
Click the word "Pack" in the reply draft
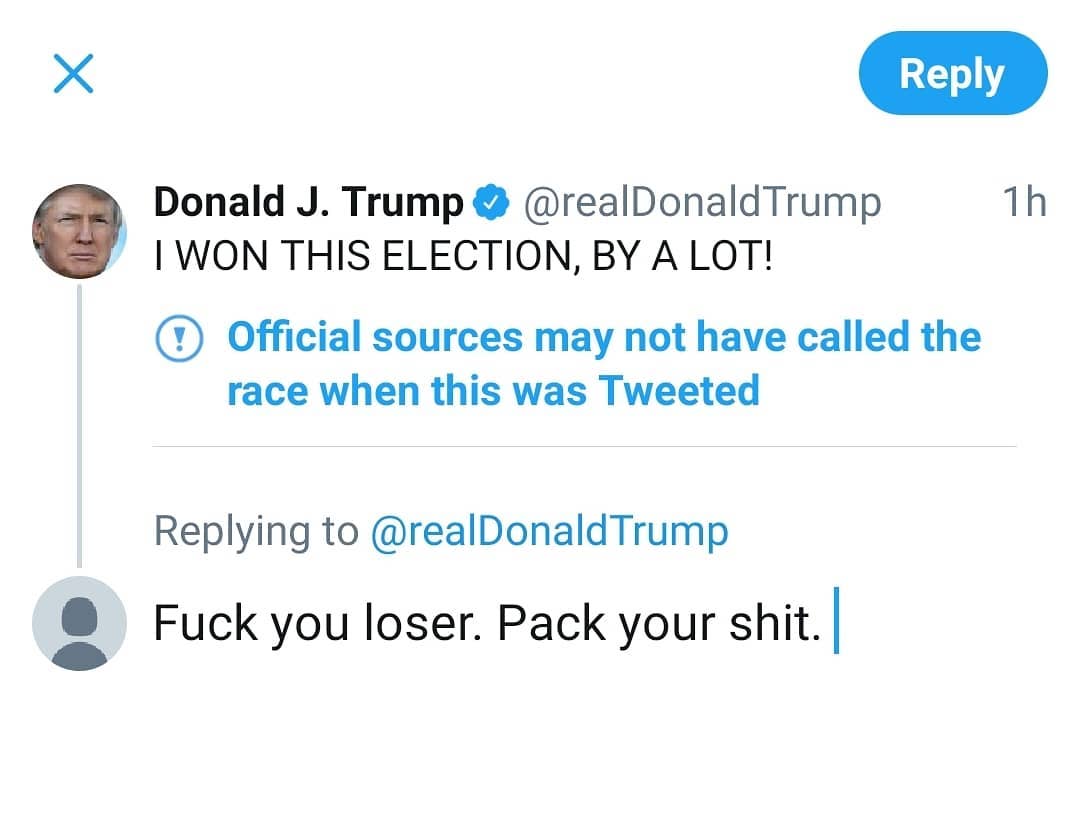tap(552, 624)
